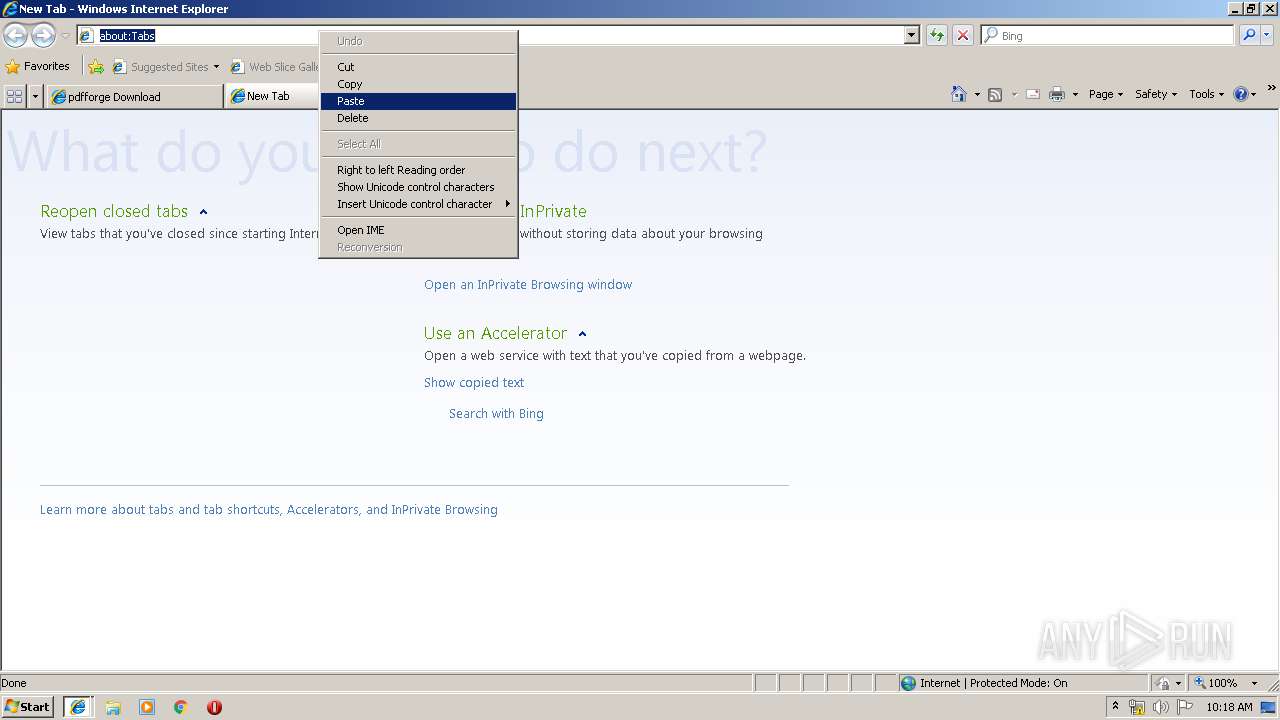The image size is (1280, 720).
Task: Click the Read Mail envelope icon
Action: point(1033,94)
